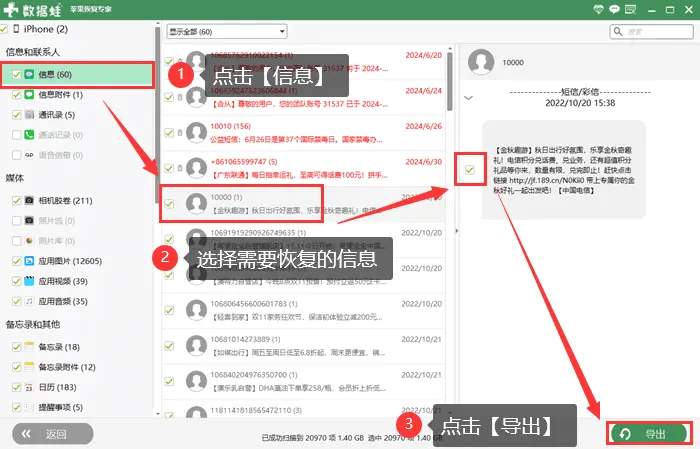Screen dimensions: 700x449
Task: Click the 照片流 camera icon
Action: click(29, 220)
